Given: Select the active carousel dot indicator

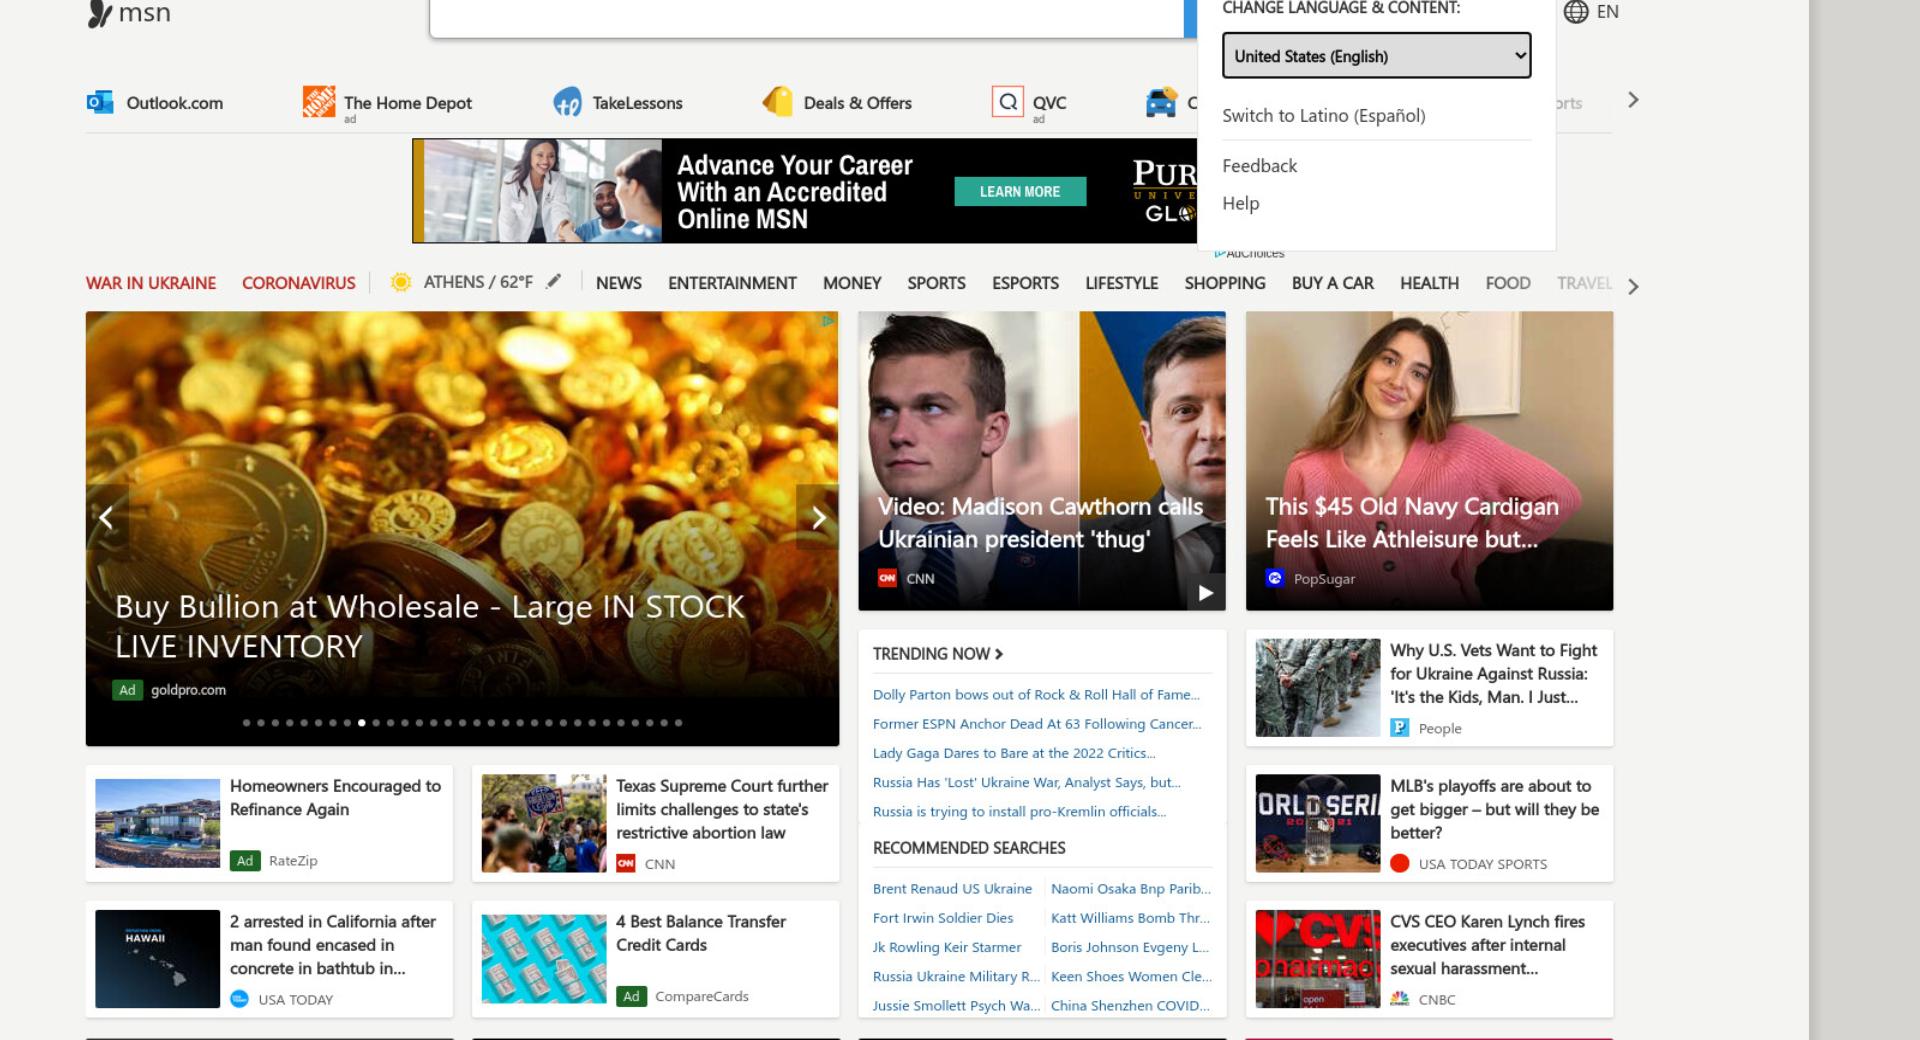Looking at the screenshot, I should [362, 722].
